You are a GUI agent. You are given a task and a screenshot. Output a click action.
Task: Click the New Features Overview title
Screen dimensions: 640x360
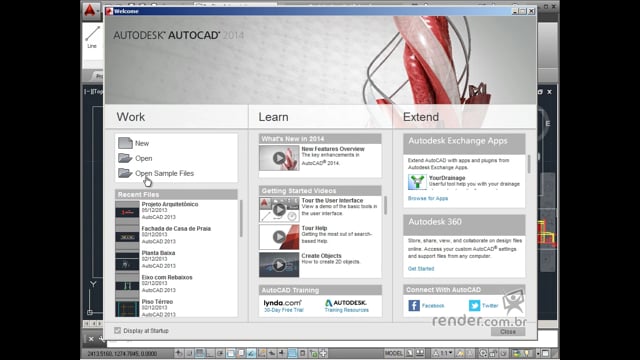(x=333, y=149)
